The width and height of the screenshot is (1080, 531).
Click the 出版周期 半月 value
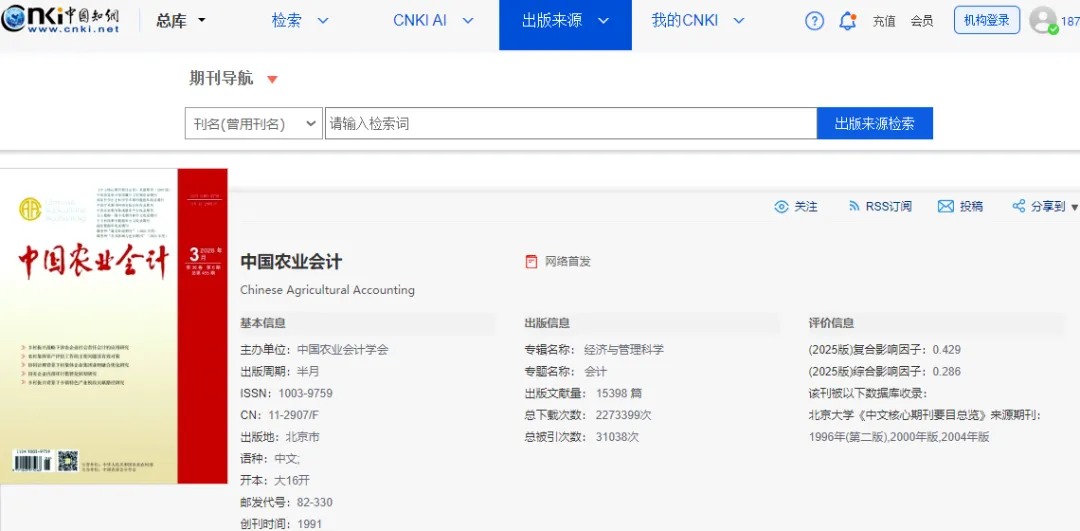point(308,372)
